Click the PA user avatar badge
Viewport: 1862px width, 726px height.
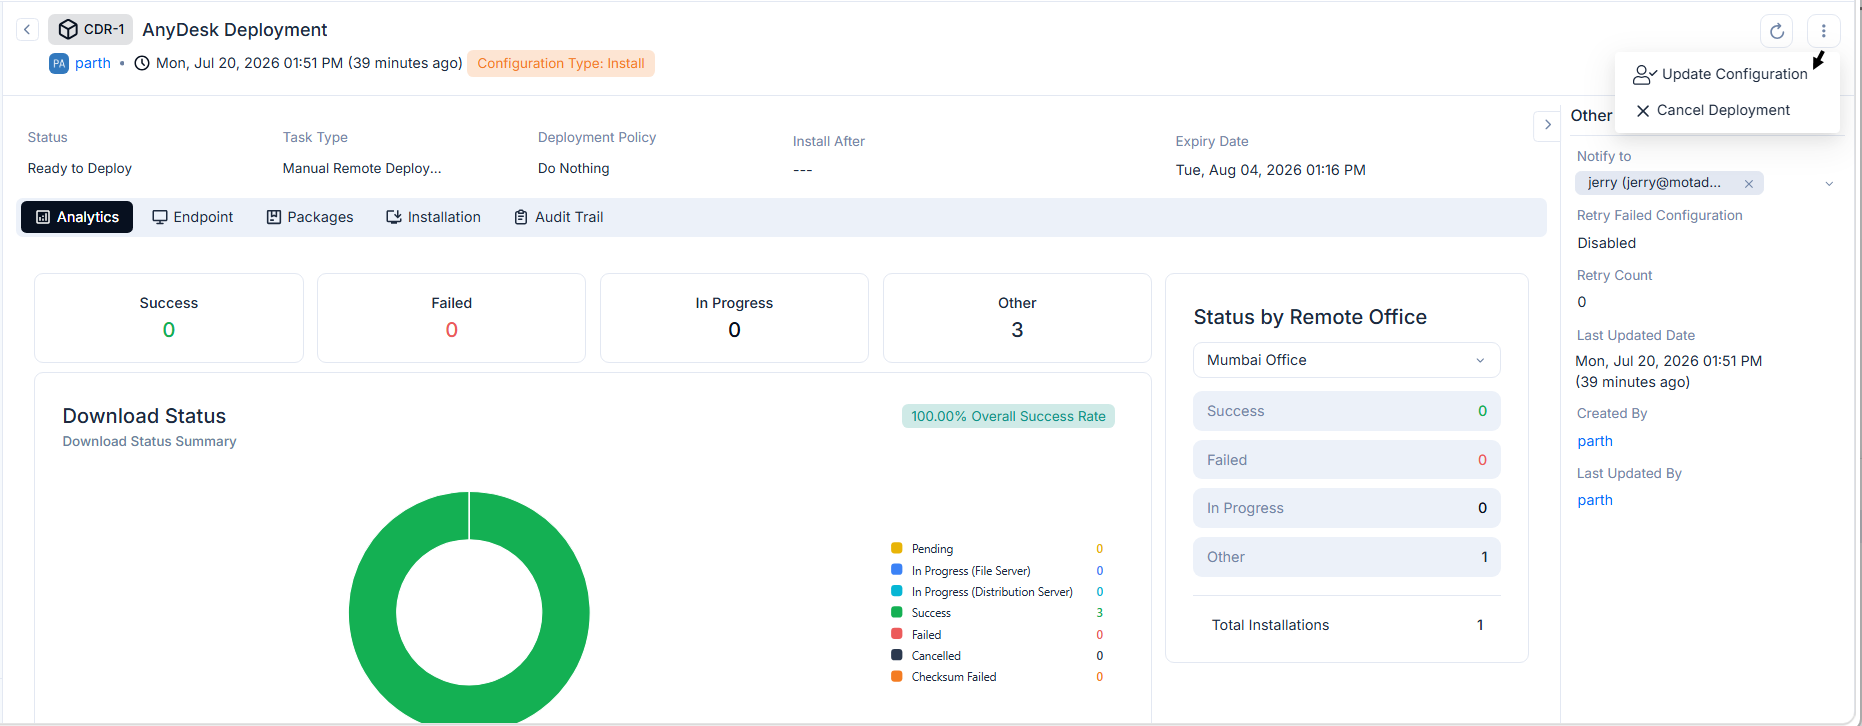[59, 63]
